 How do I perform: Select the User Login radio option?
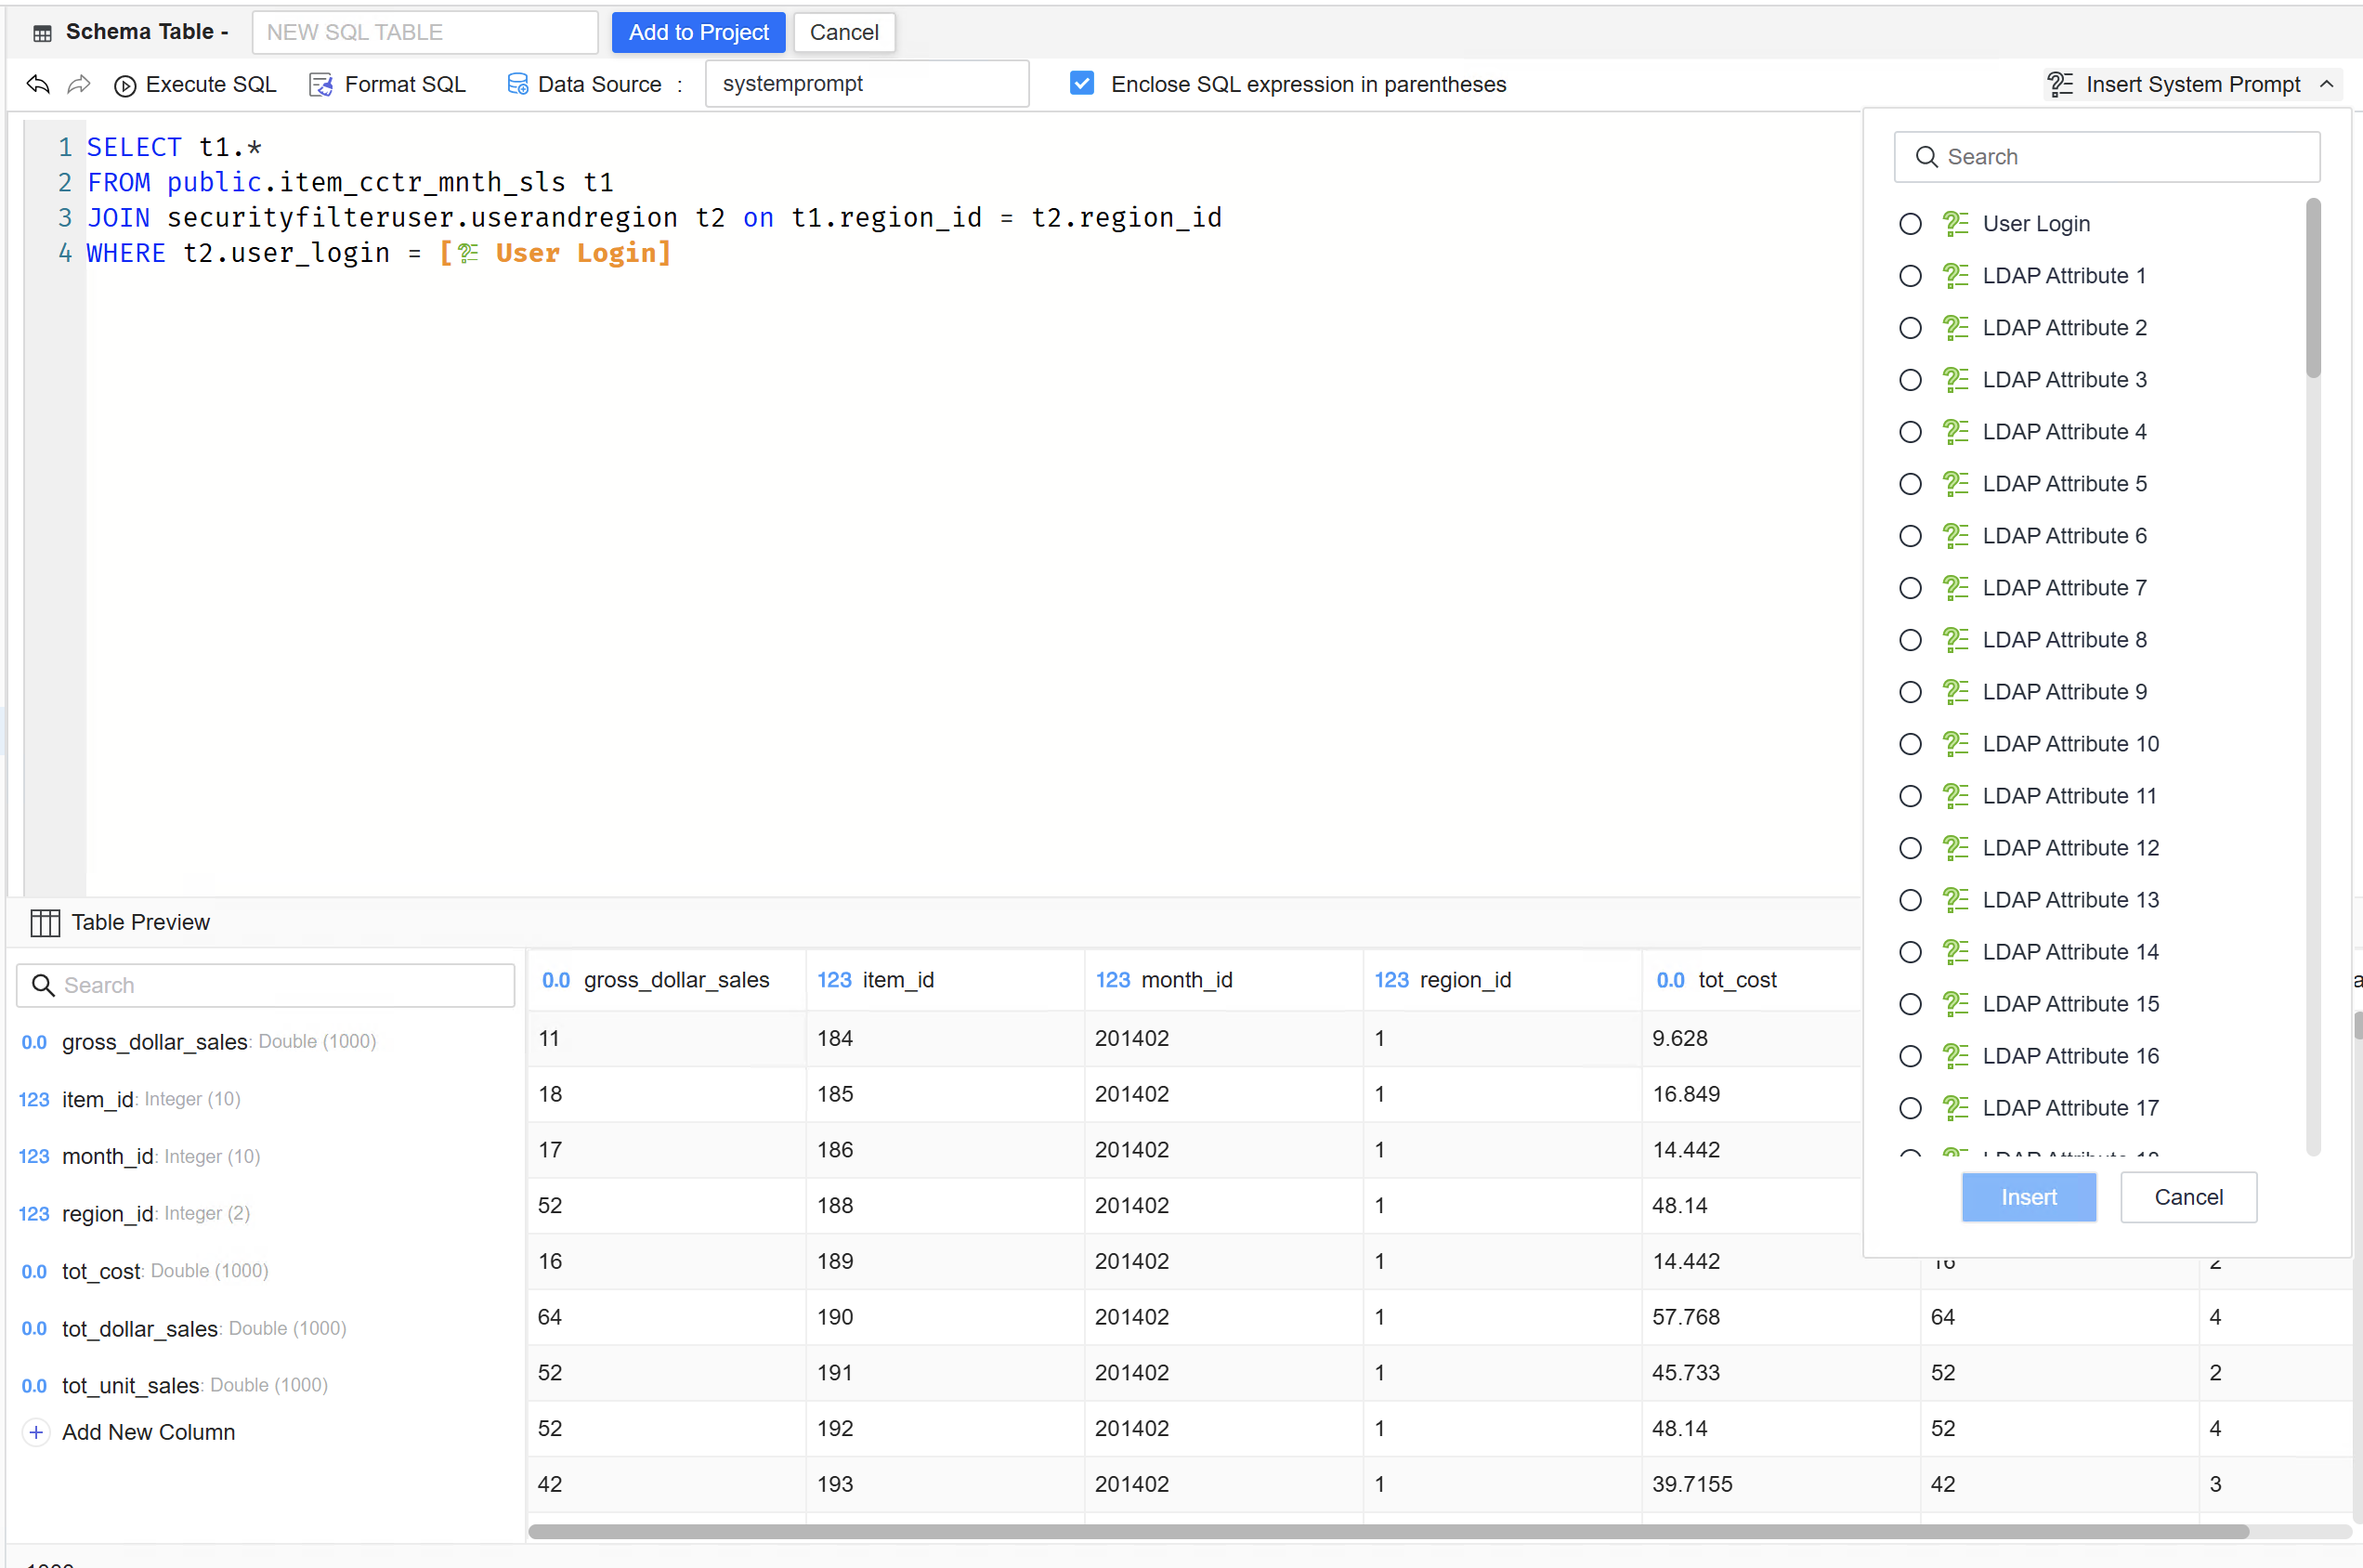coord(1909,224)
